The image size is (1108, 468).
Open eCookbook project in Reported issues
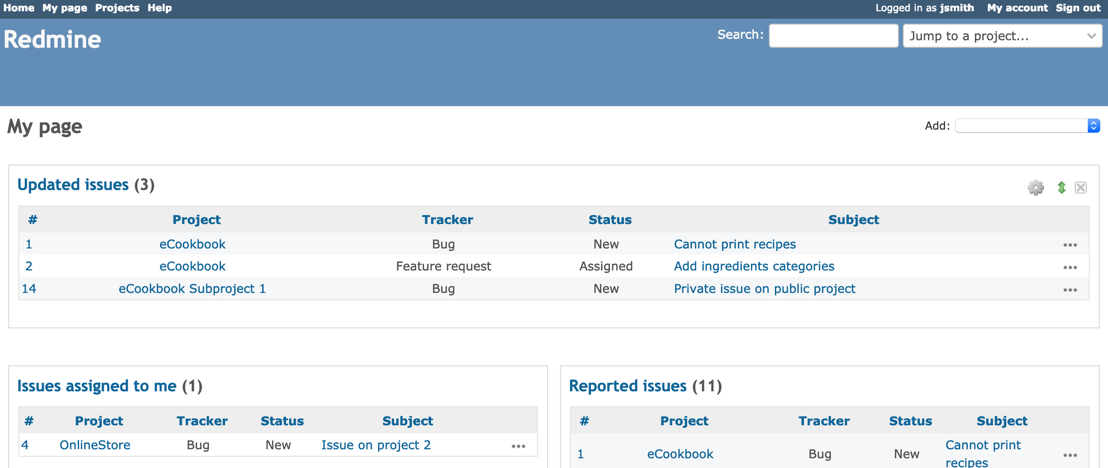click(680, 455)
